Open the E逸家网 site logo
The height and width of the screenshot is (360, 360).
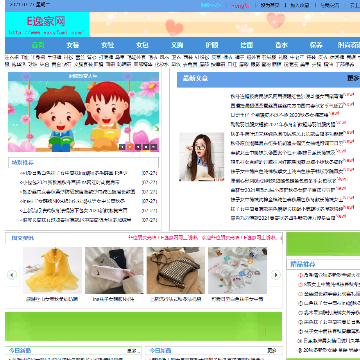[47, 24]
